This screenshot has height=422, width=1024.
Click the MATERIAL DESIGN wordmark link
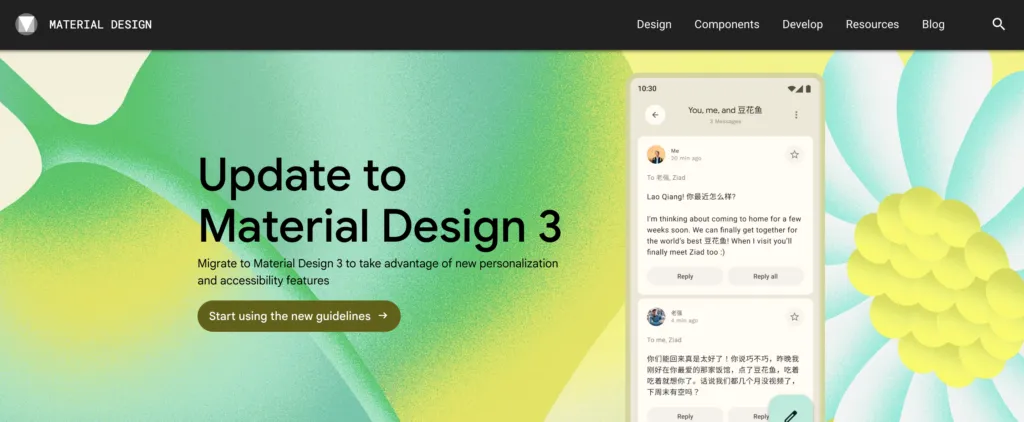[101, 25]
